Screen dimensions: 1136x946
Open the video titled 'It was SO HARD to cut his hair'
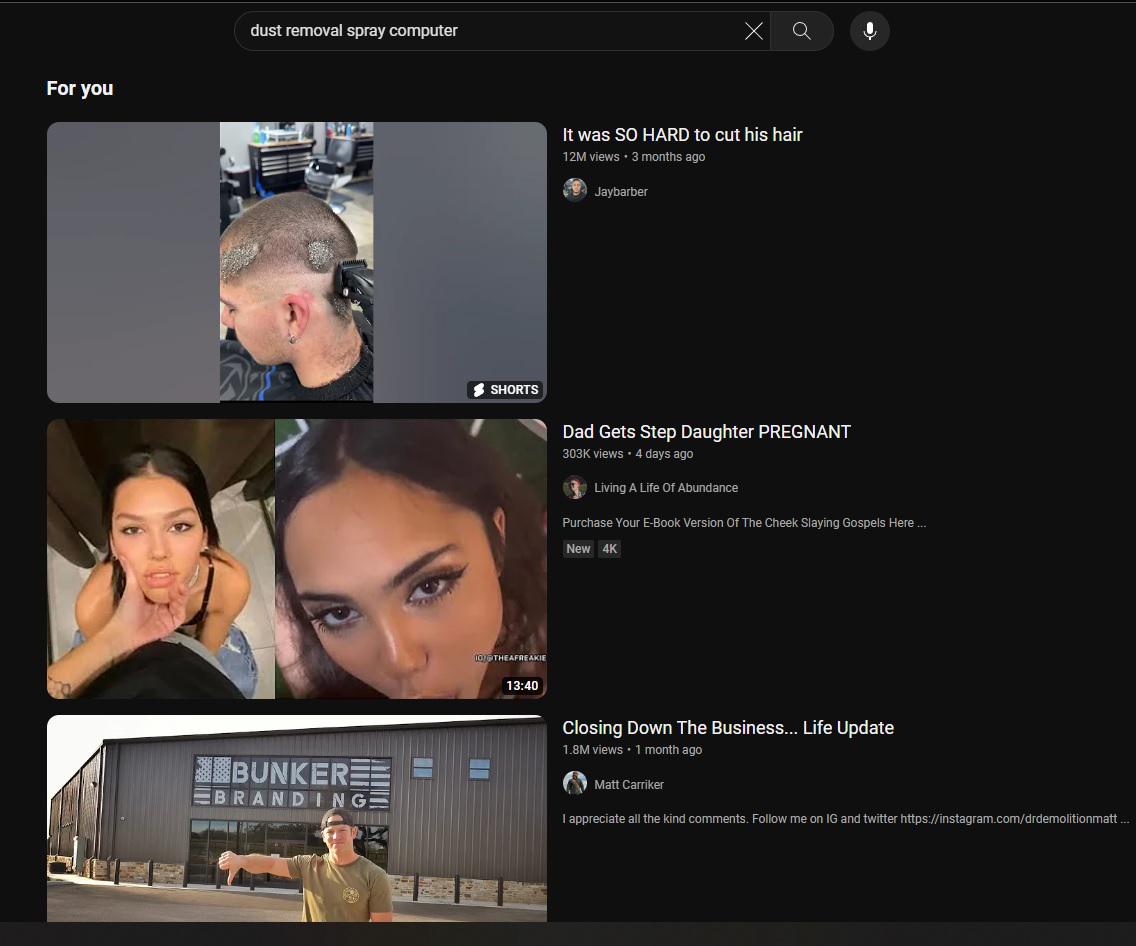682,134
